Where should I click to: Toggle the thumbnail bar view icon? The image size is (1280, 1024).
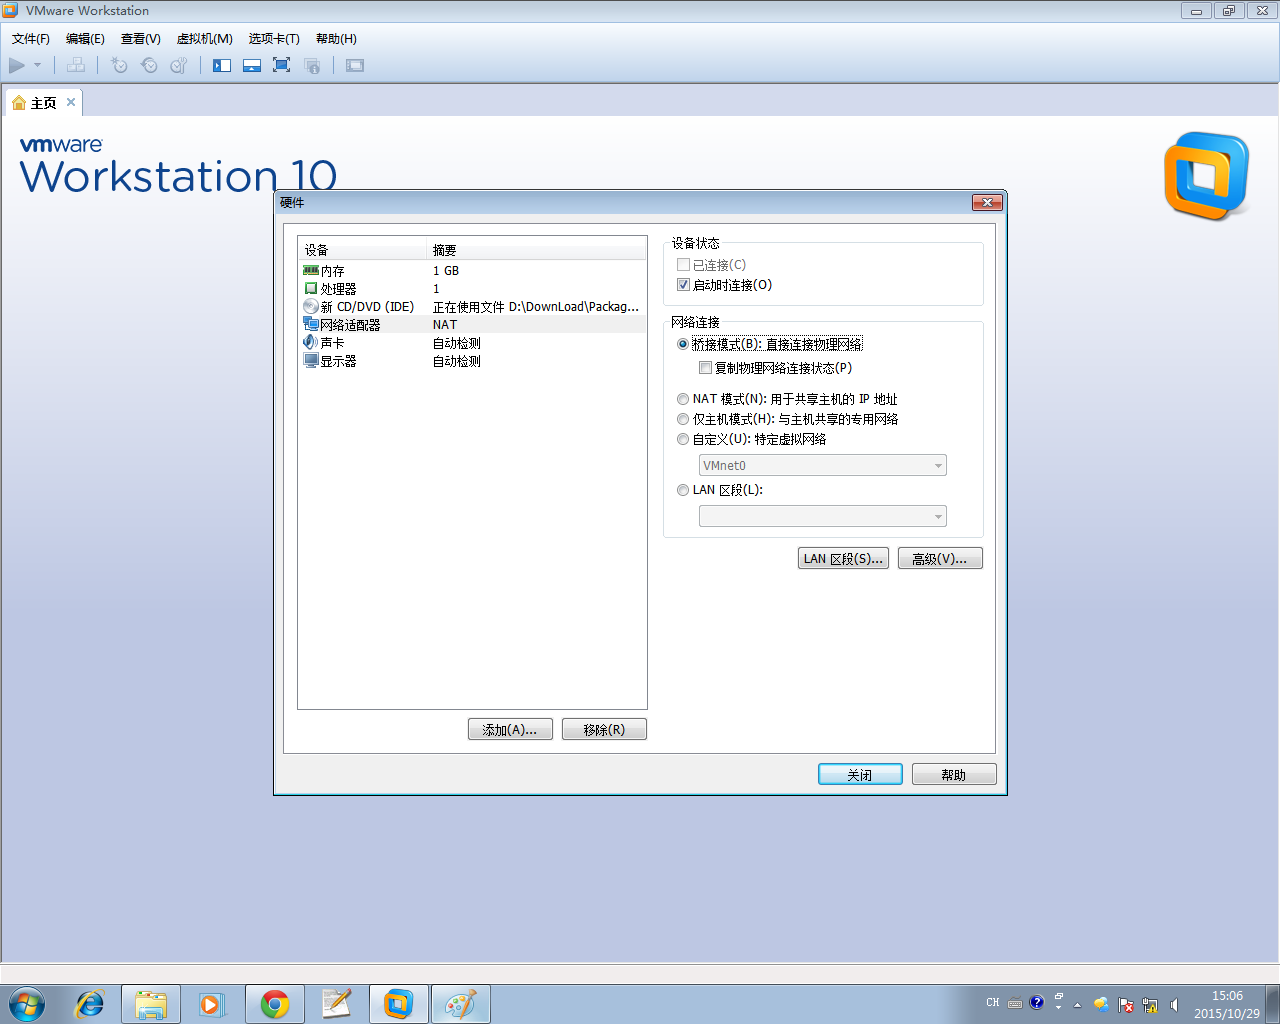pos(252,65)
